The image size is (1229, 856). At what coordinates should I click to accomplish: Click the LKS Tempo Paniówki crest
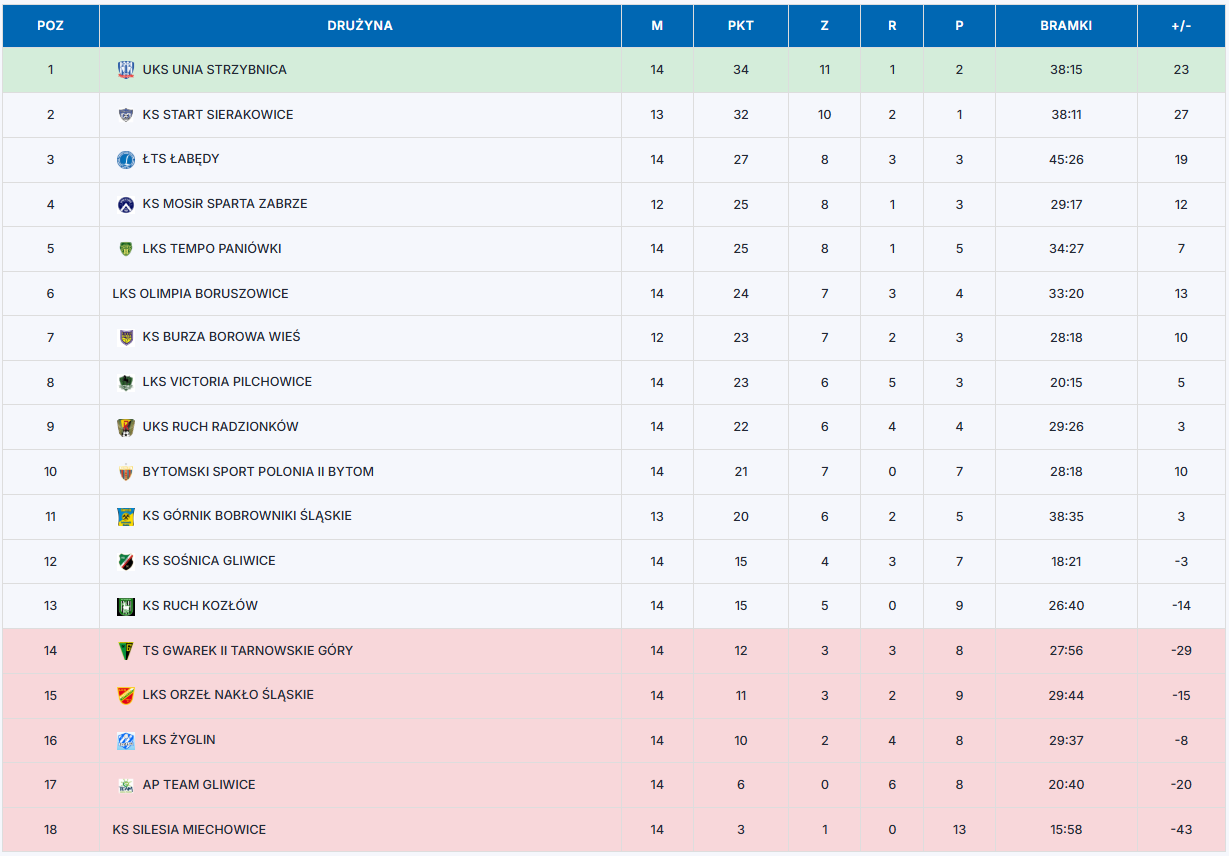126,249
